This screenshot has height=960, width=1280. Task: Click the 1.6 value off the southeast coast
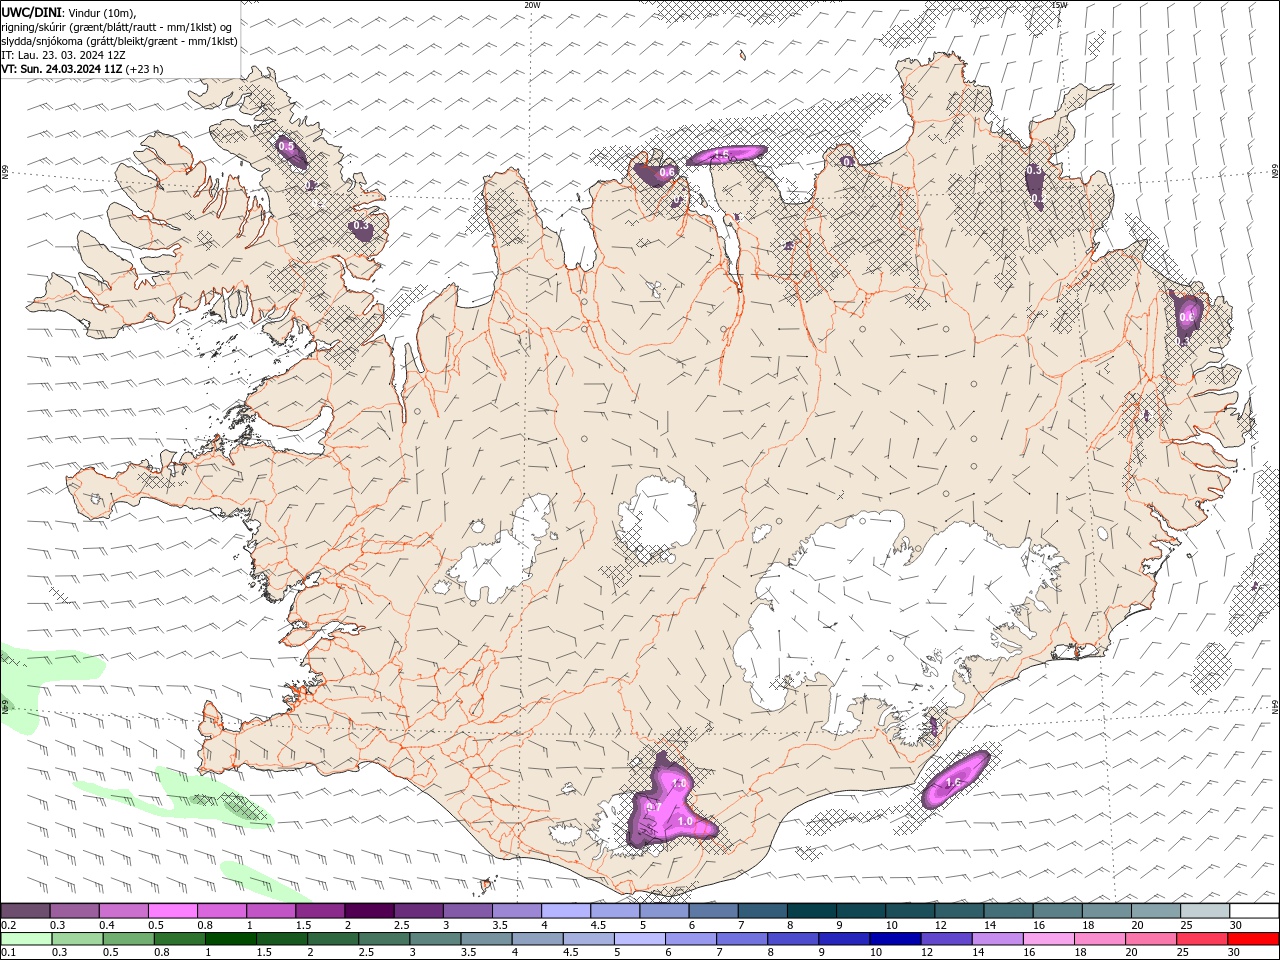click(x=953, y=782)
